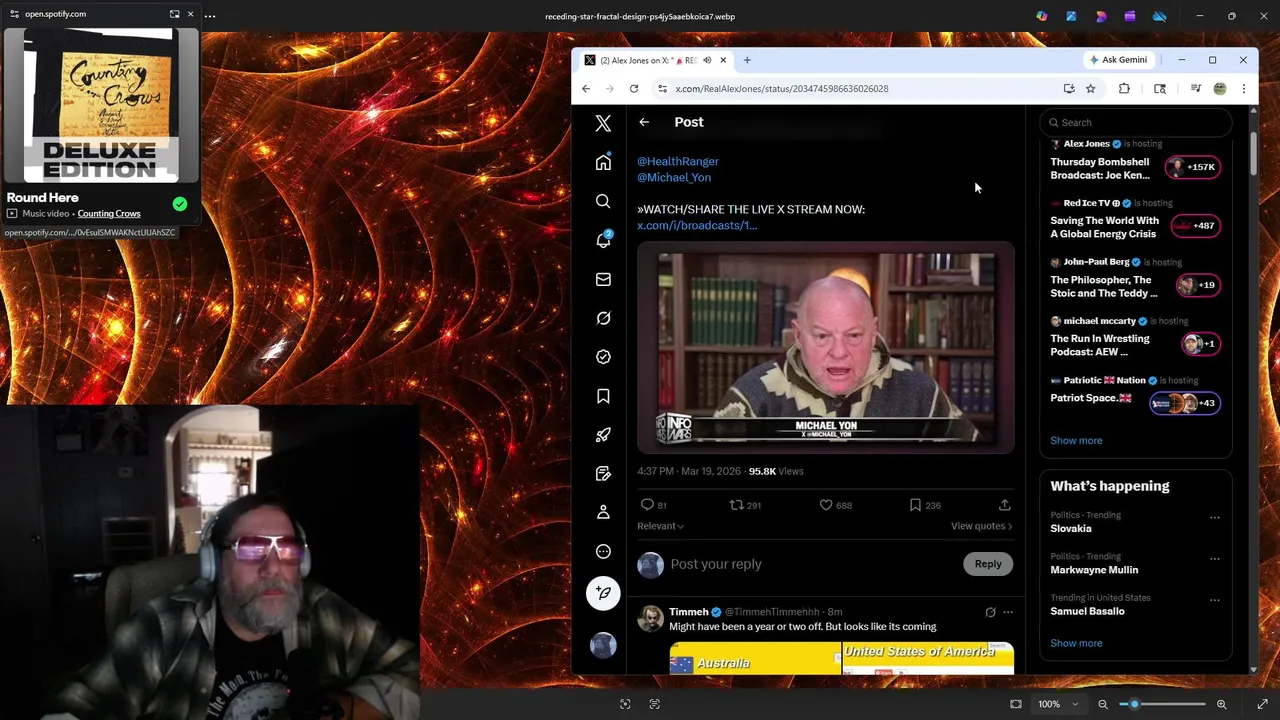Click the Ask Gemini button
The width and height of the screenshot is (1280, 720).
tap(1119, 60)
